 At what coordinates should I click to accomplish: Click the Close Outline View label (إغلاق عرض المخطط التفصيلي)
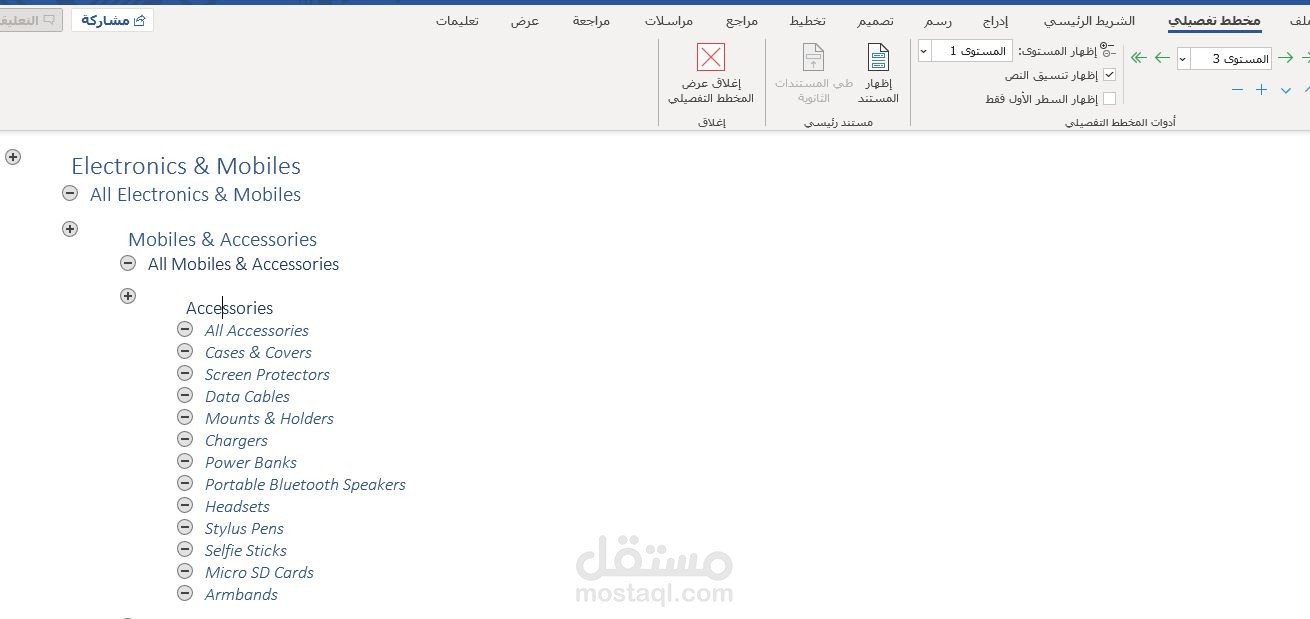click(710, 91)
